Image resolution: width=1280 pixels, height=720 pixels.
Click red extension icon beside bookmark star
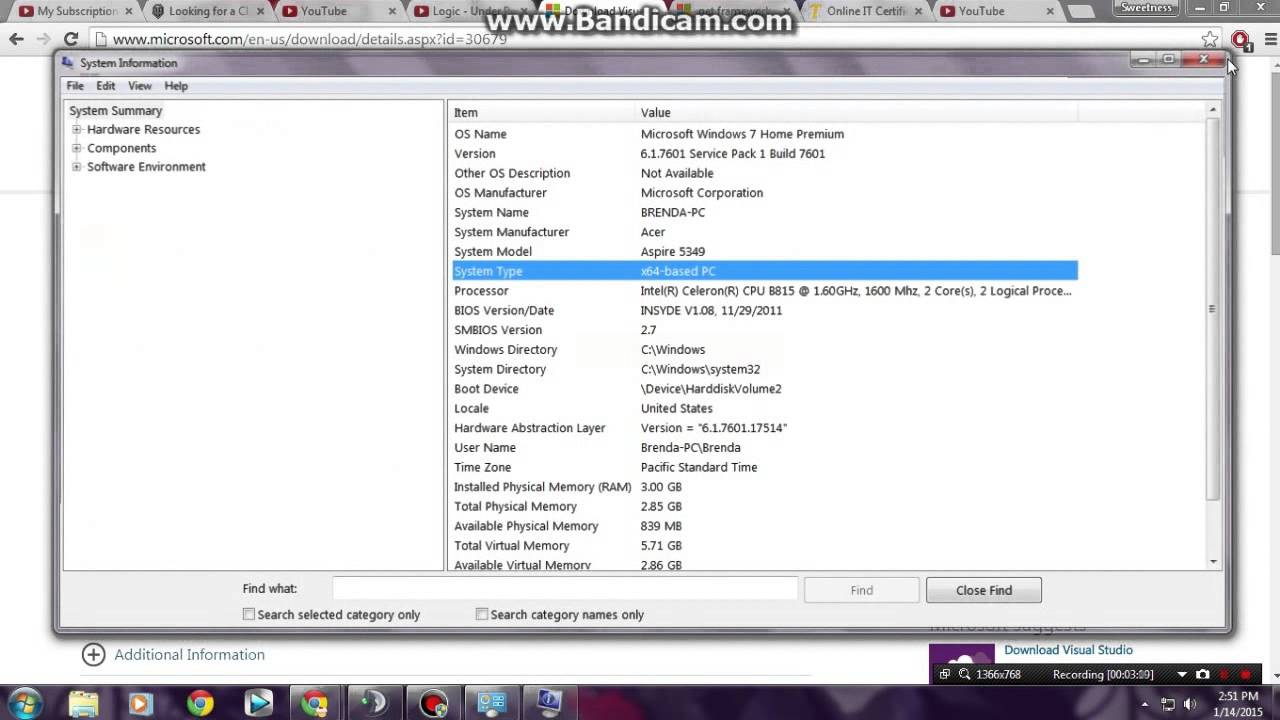[1241, 40]
